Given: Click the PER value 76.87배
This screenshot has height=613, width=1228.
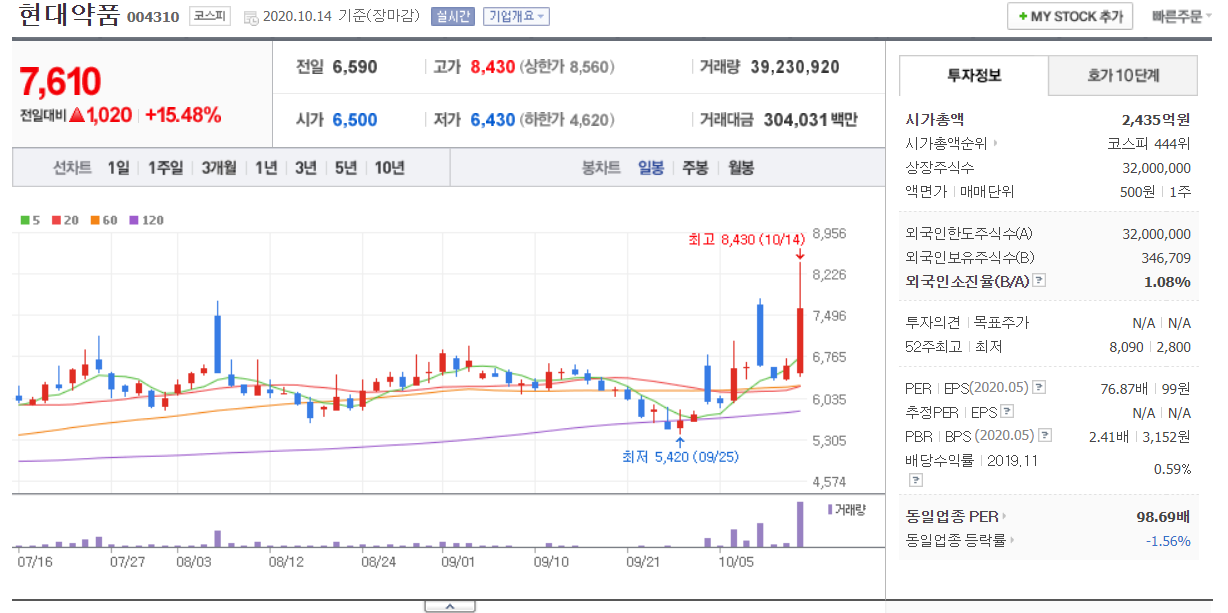Looking at the screenshot, I should point(1123,388).
